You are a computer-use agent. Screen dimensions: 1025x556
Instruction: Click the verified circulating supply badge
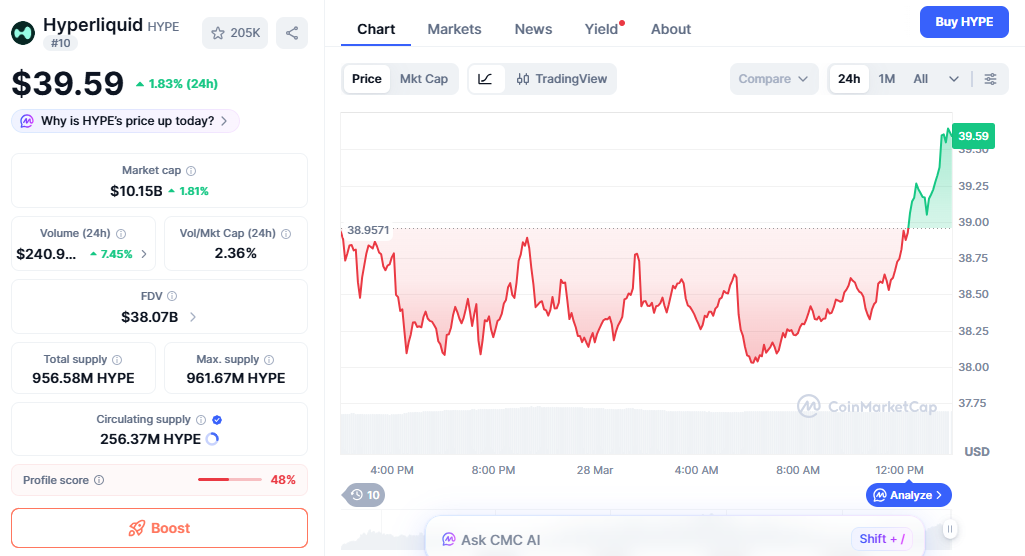(217, 419)
